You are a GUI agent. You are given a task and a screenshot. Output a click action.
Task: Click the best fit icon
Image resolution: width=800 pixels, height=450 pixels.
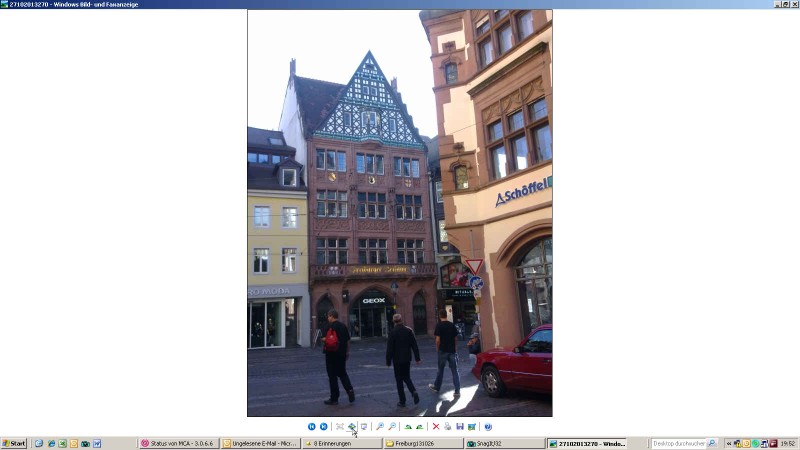coord(340,427)
